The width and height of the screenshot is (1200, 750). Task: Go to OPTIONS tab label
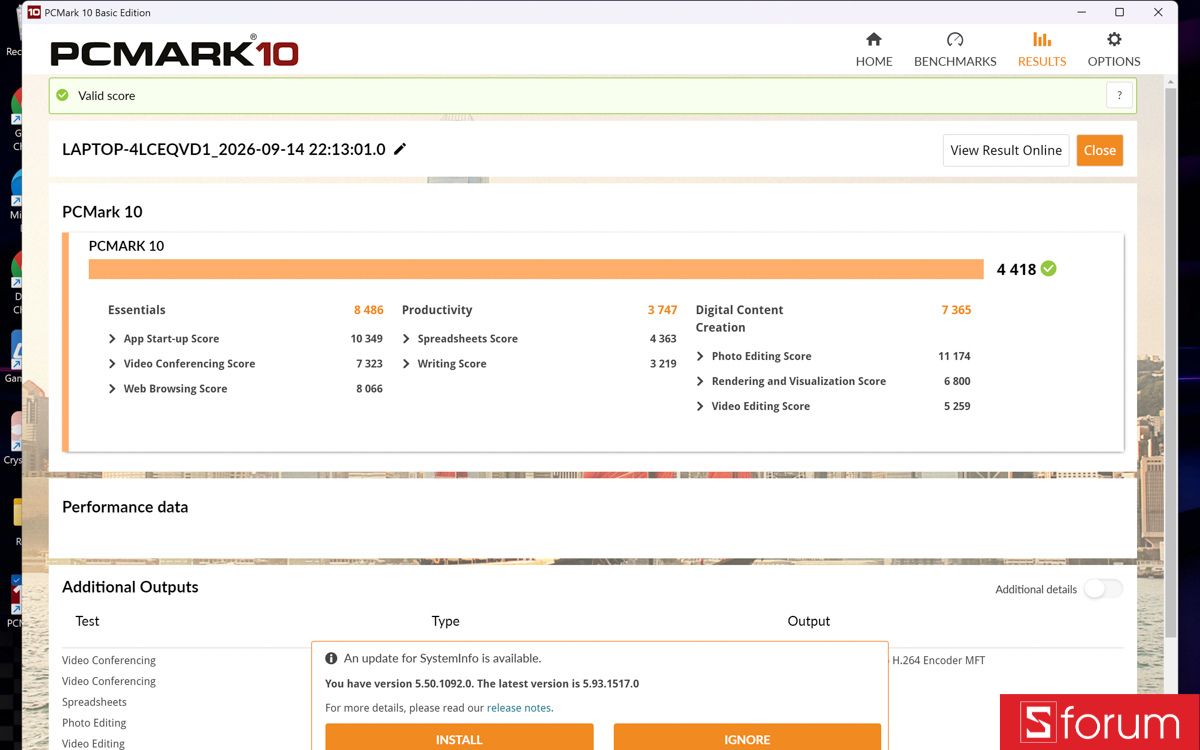coord(1114,61)
